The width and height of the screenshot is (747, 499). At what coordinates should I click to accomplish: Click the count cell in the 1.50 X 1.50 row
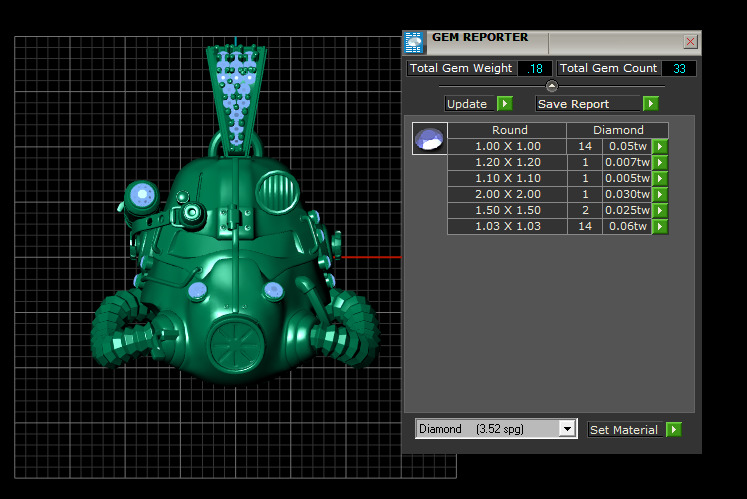[x=585, y=210]
